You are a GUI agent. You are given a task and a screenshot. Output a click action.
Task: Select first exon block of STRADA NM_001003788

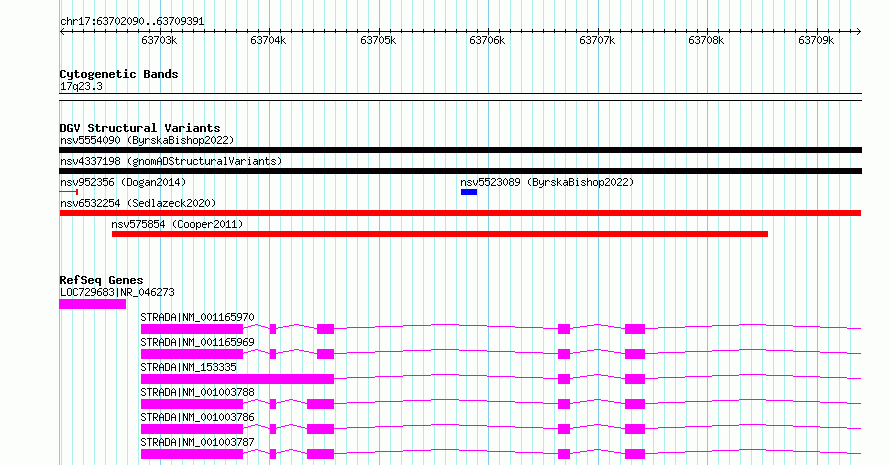tap(192, 404)
